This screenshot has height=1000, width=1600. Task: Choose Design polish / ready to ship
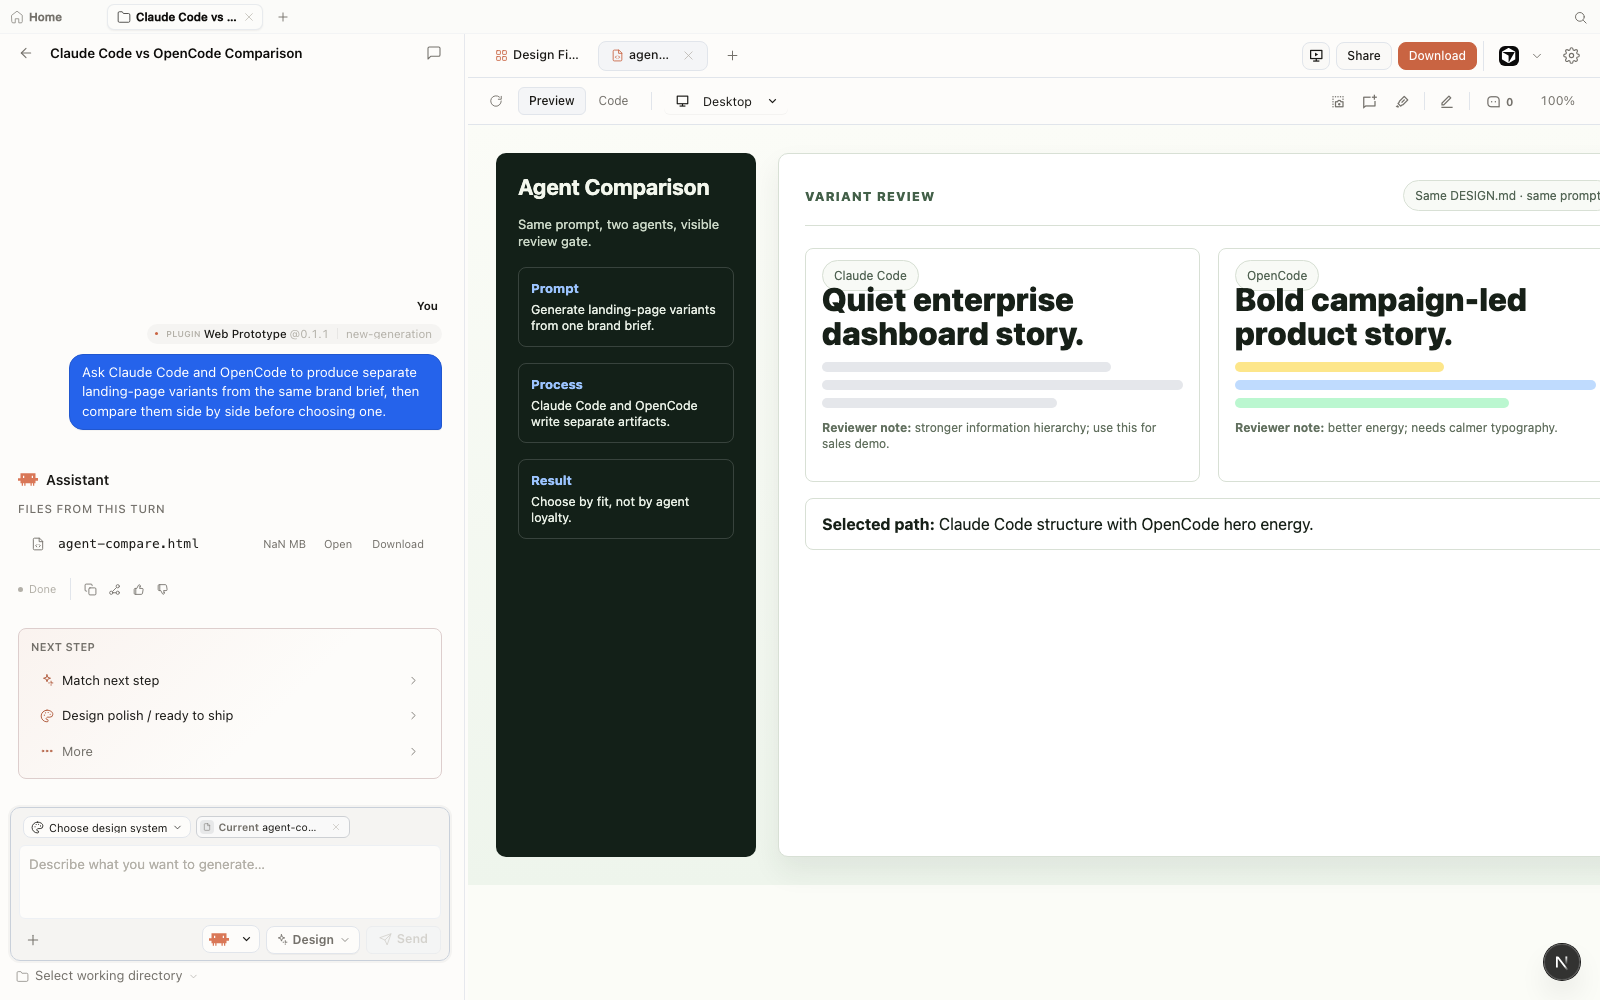230,715
